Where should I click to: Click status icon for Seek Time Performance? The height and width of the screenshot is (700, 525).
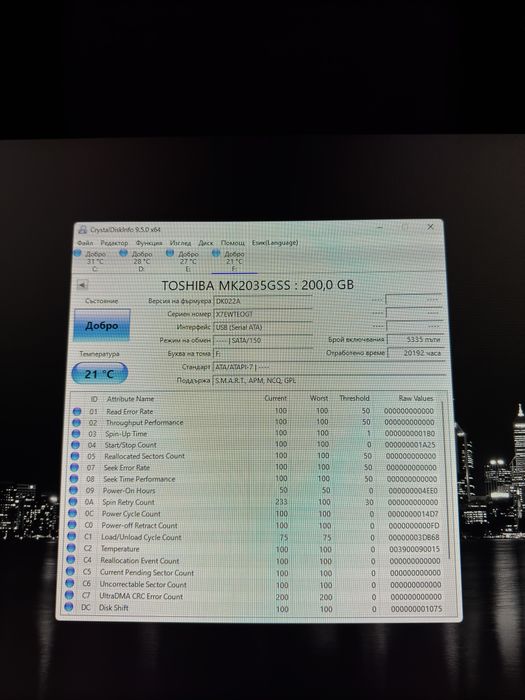(x=74, y=479)
